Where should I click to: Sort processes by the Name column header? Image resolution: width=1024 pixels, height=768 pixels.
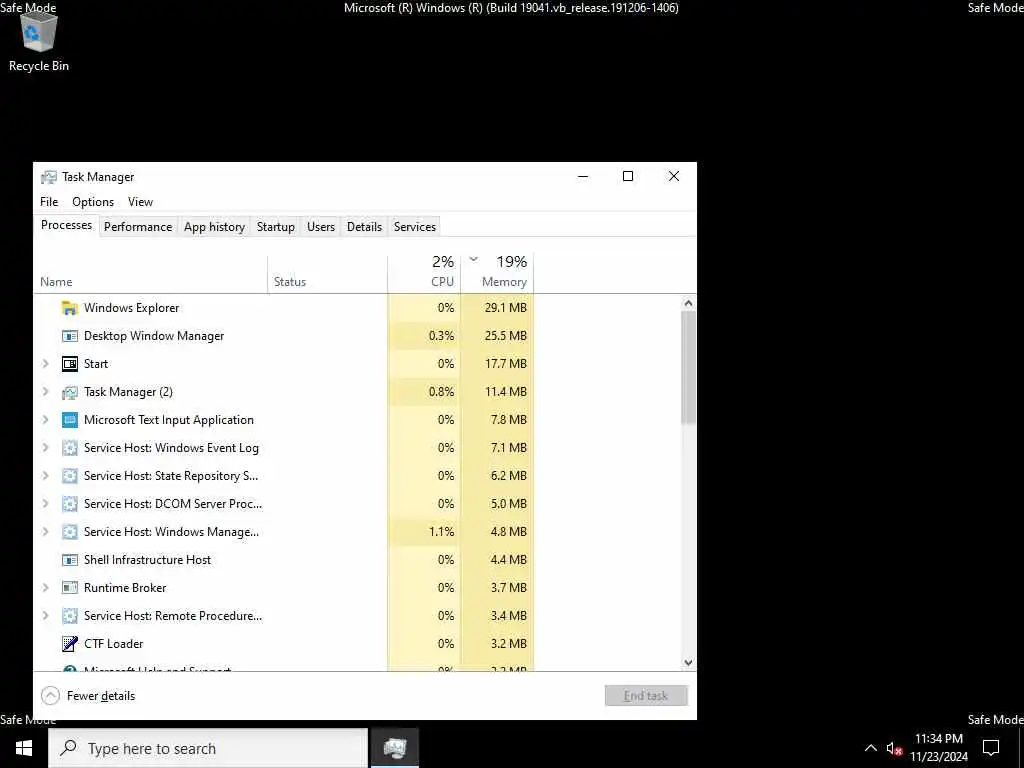click(x=150, y=274)
